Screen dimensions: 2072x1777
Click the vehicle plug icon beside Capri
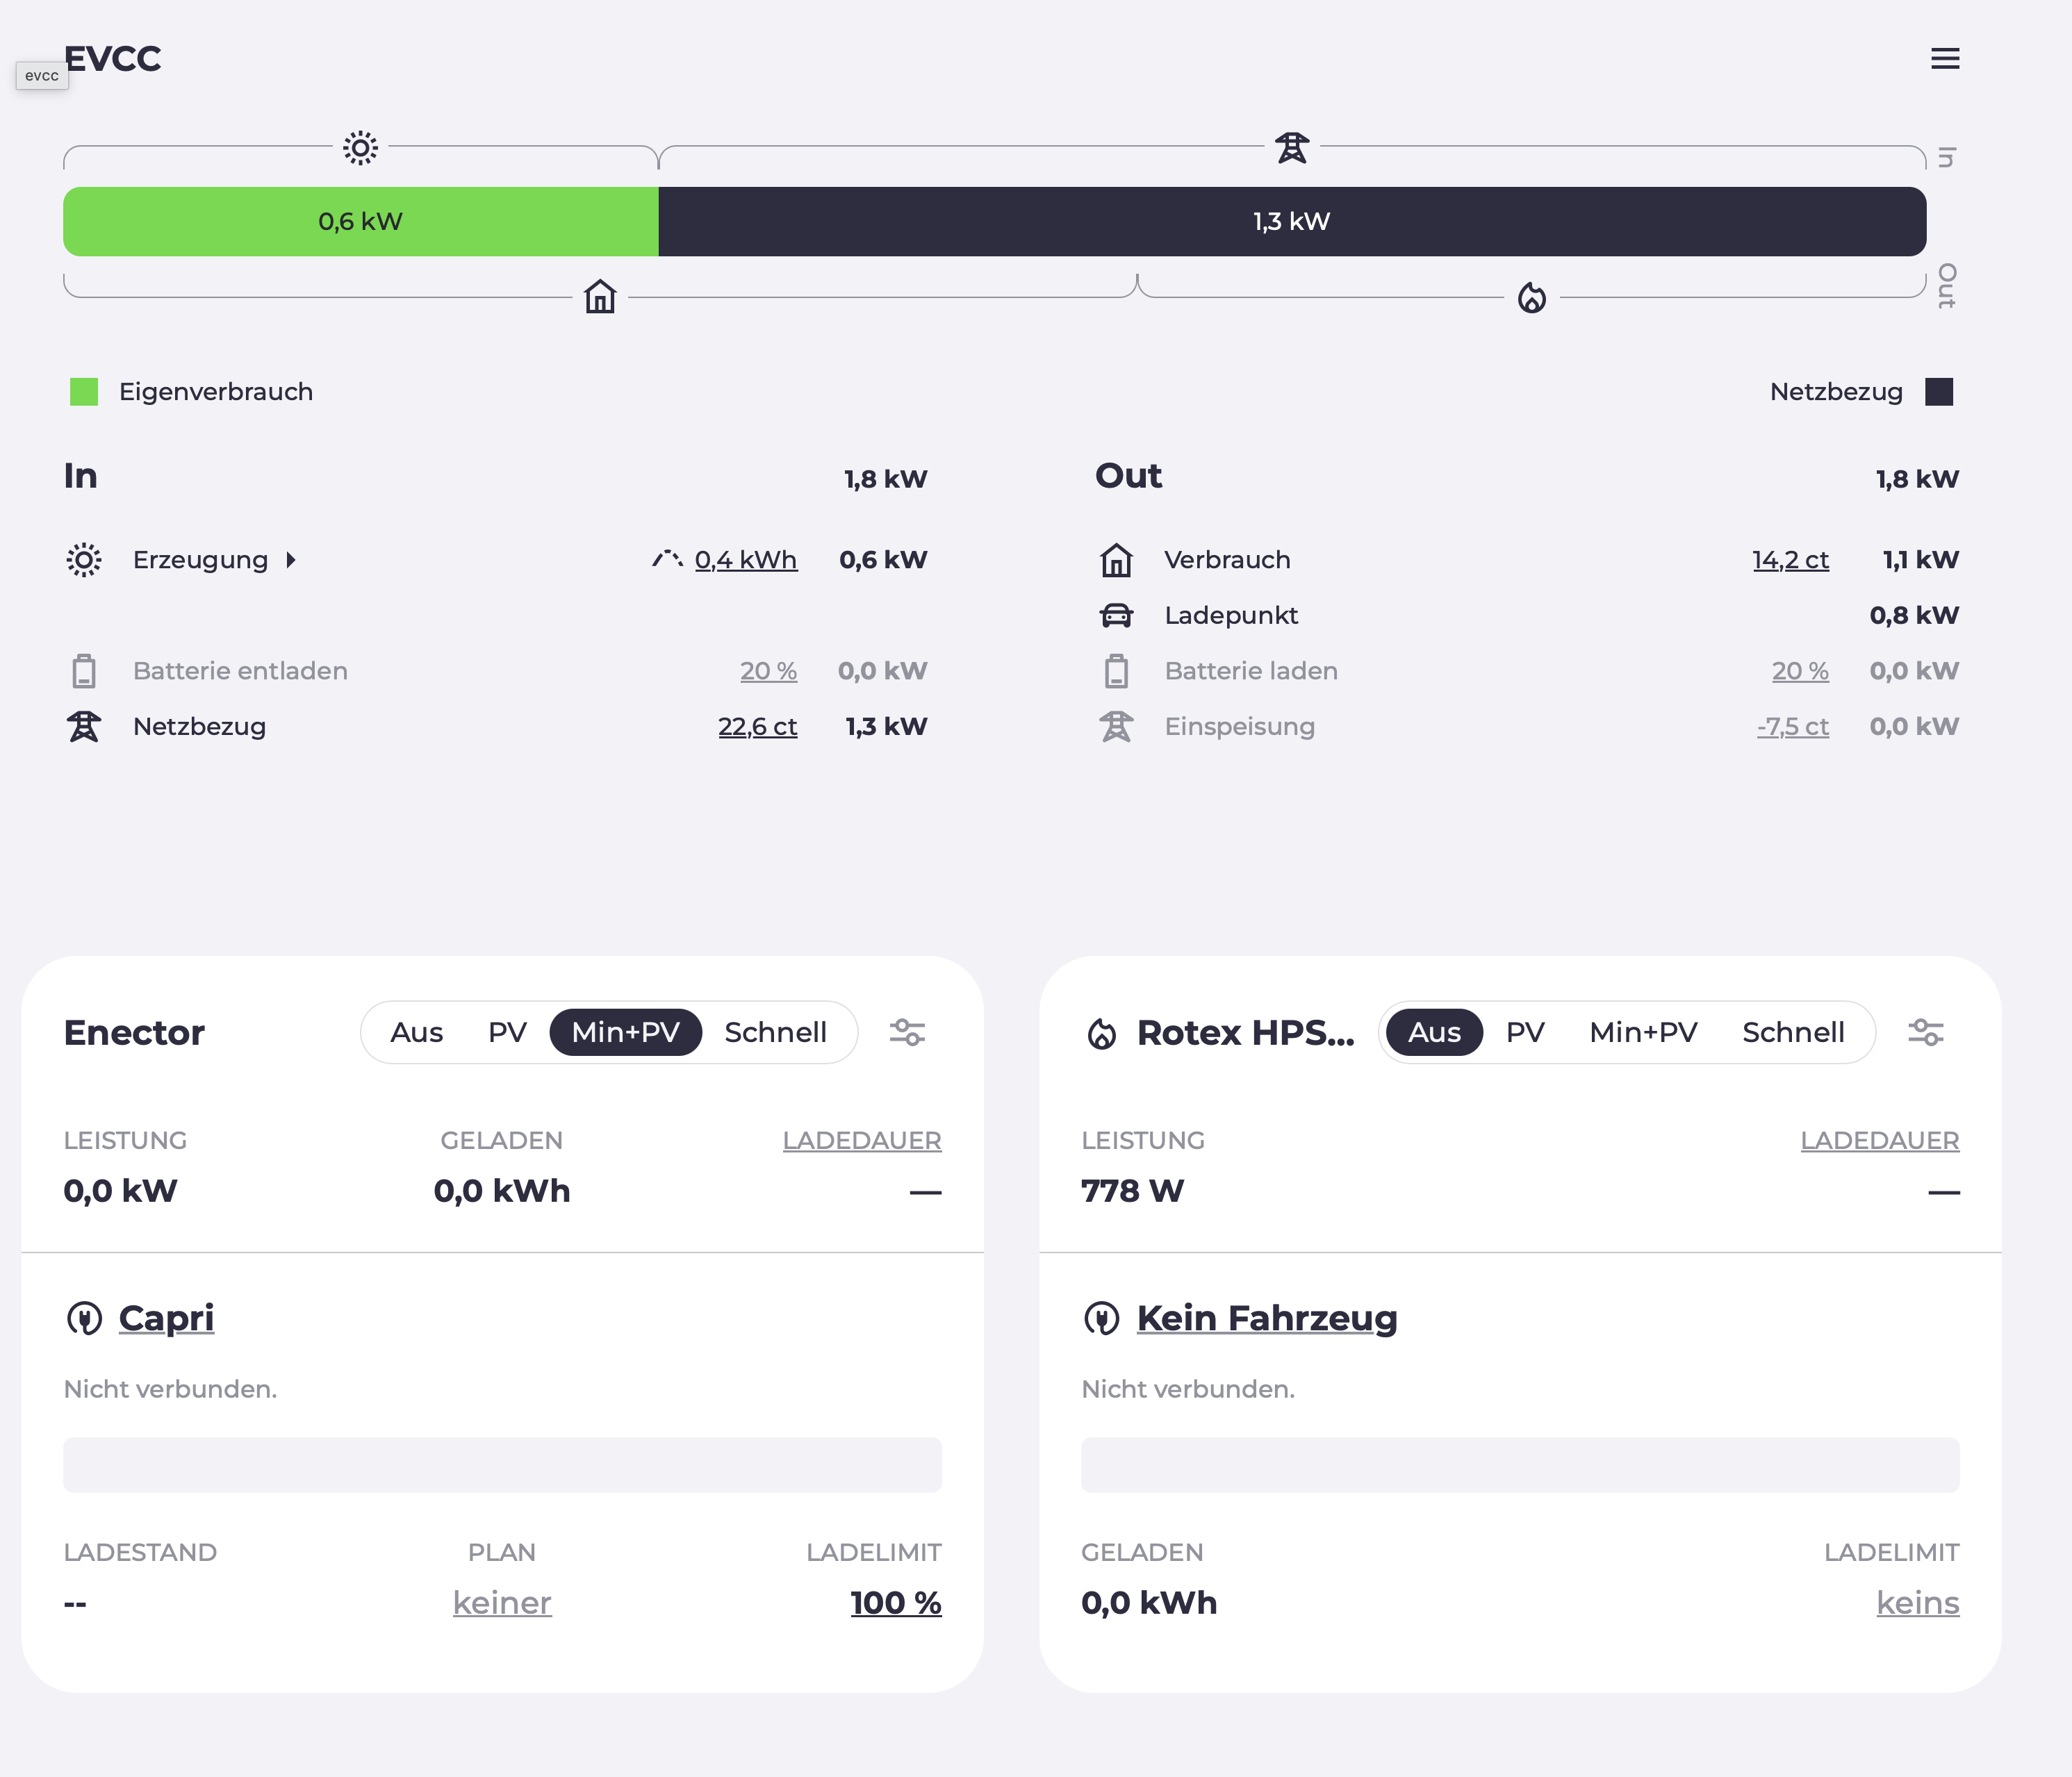pos(84,1318)
